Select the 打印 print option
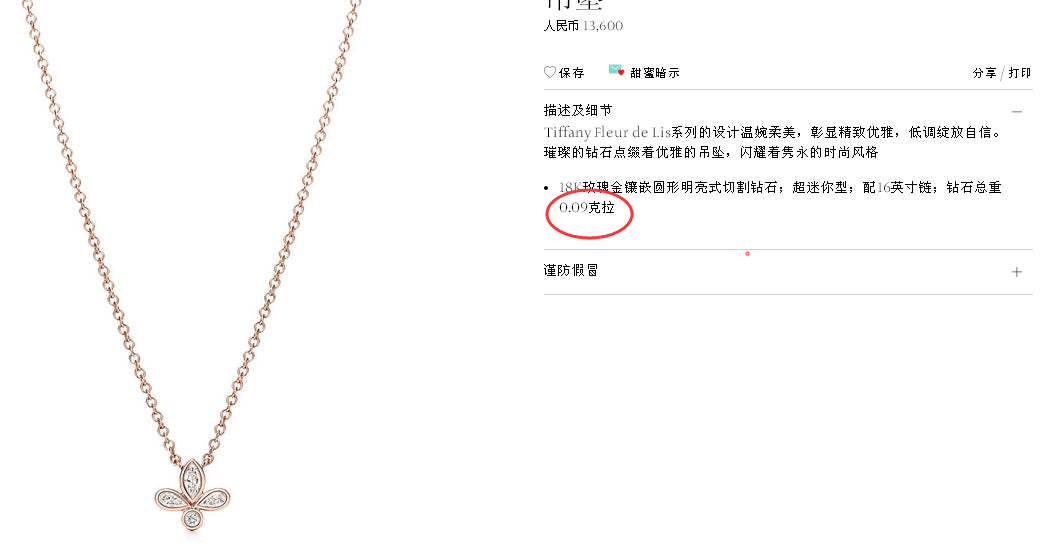Screen dimensions: 1060x557 tap(1019, 73)
